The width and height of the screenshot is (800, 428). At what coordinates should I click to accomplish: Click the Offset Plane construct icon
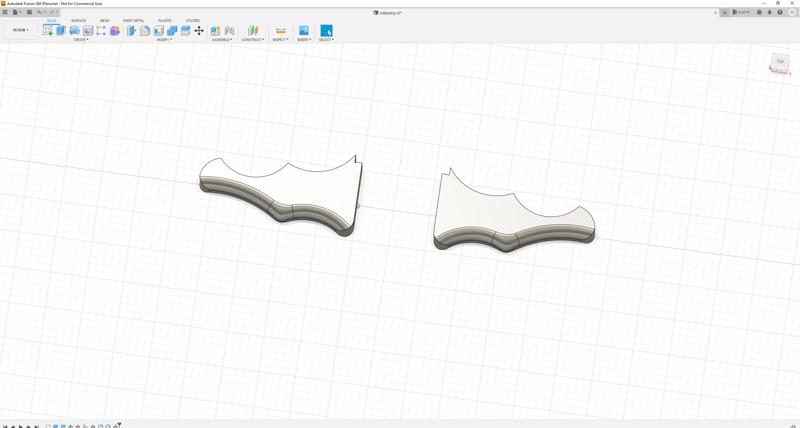[x=253, y=31]
